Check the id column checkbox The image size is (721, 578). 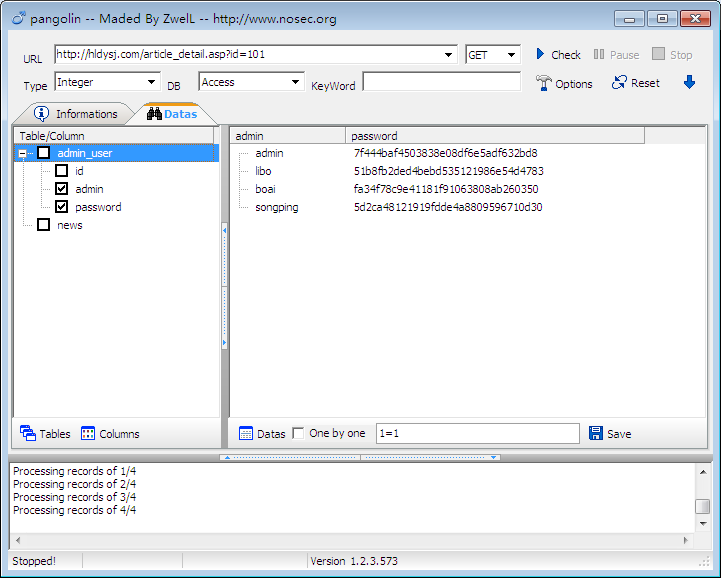point(61,171)
